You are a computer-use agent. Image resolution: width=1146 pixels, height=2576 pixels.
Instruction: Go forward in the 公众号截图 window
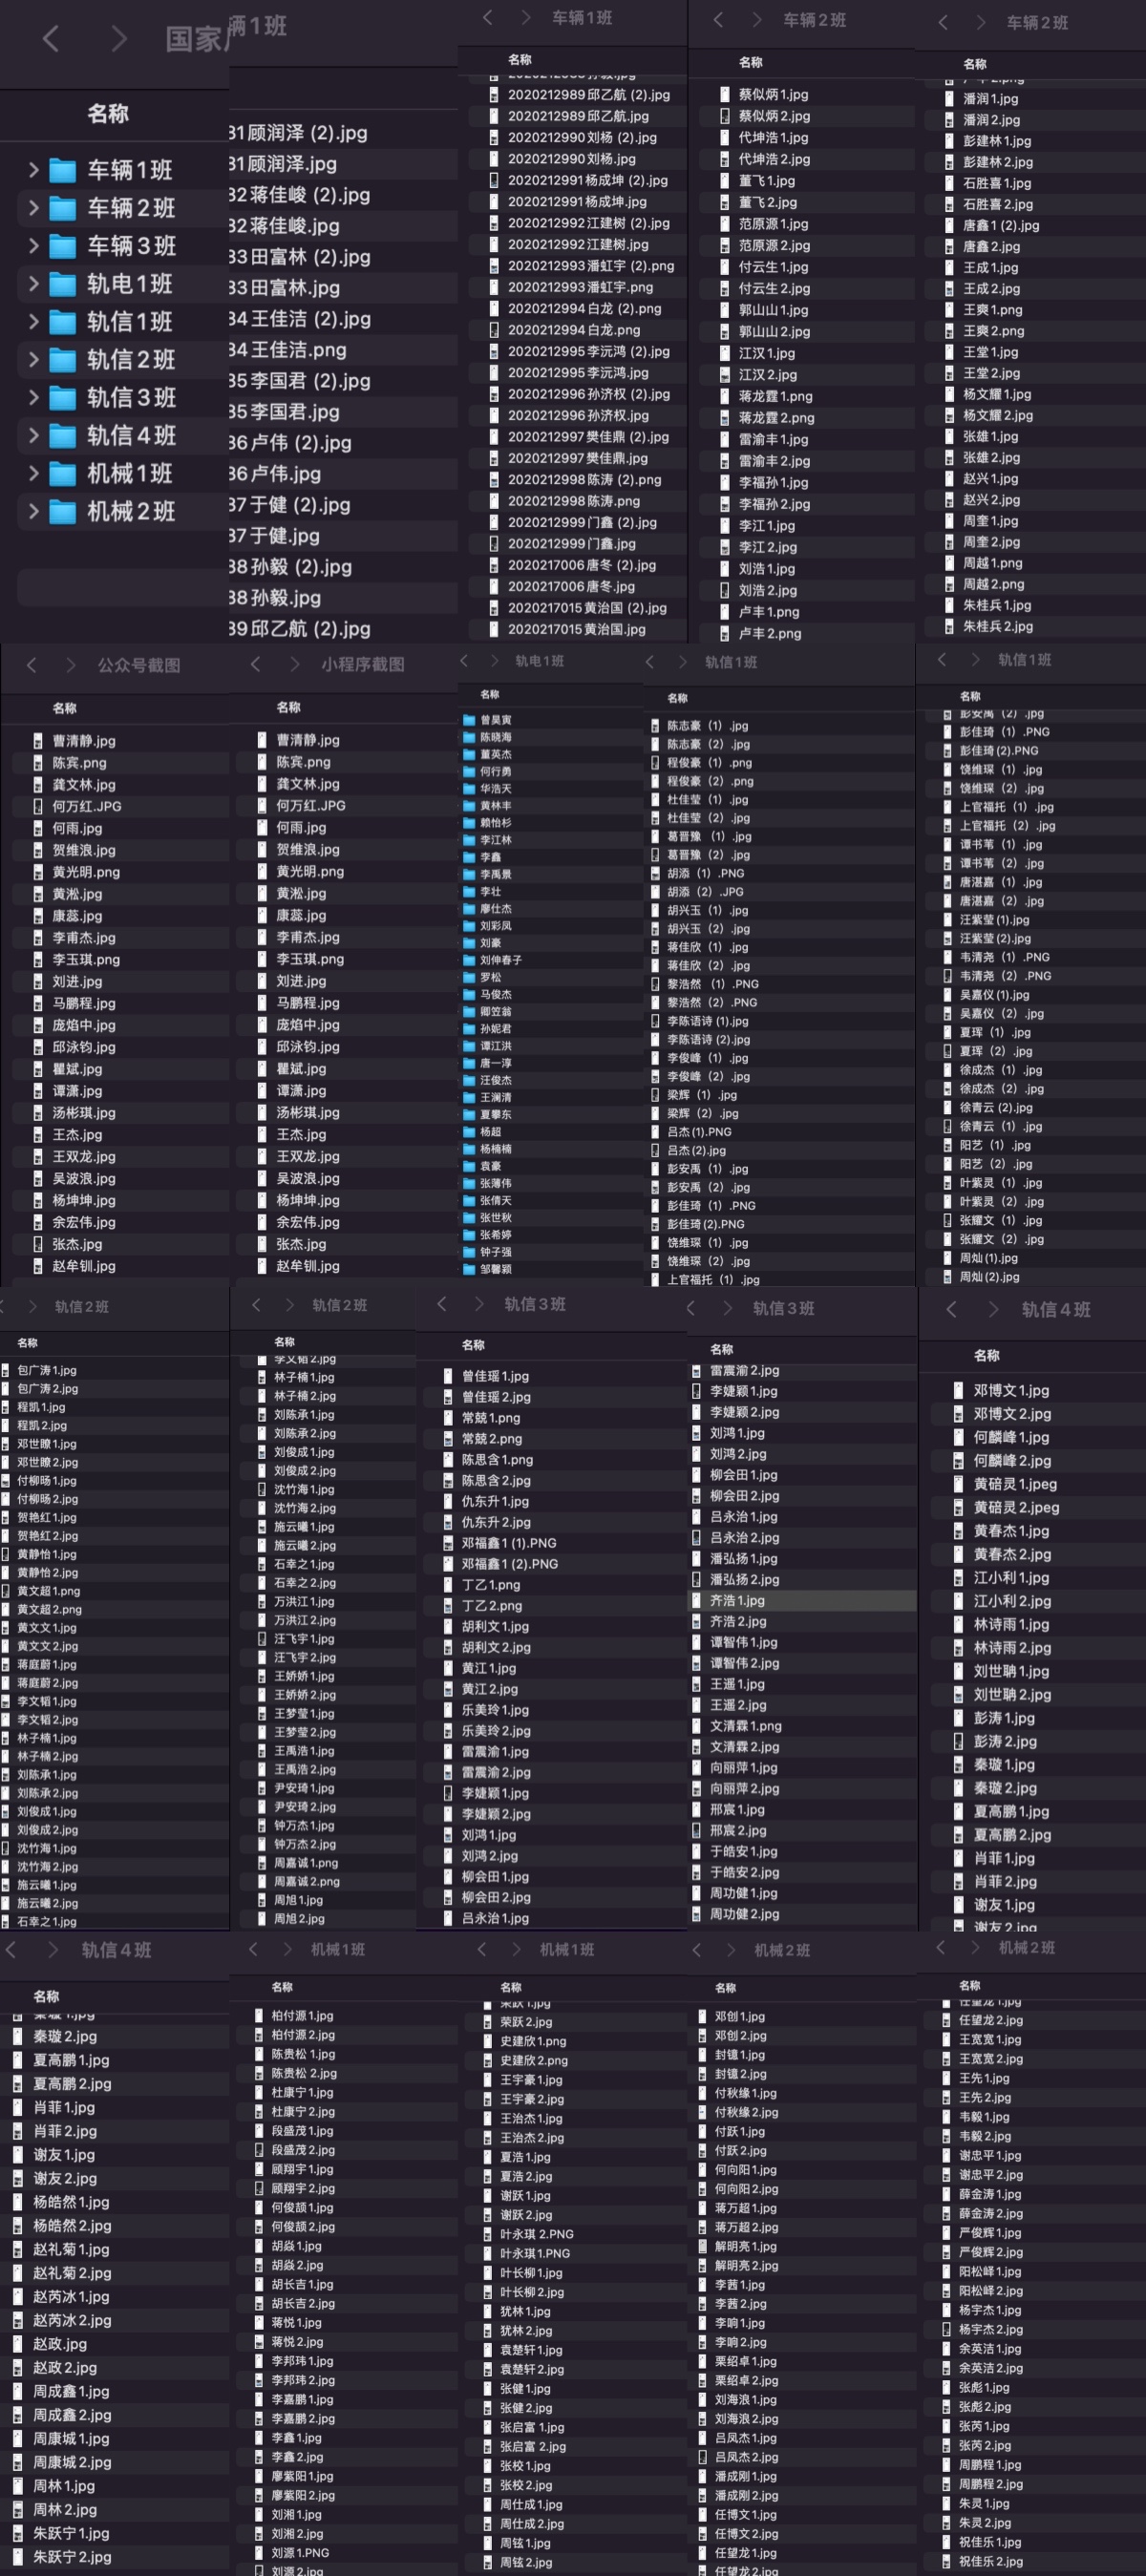click(x=70, y=665)
